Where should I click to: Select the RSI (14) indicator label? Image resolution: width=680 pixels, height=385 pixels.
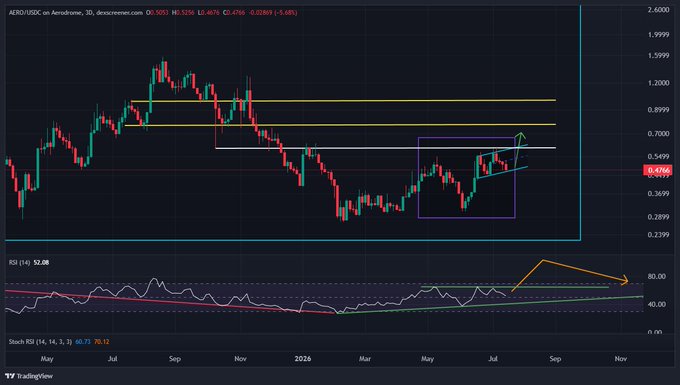click(20, 262)
